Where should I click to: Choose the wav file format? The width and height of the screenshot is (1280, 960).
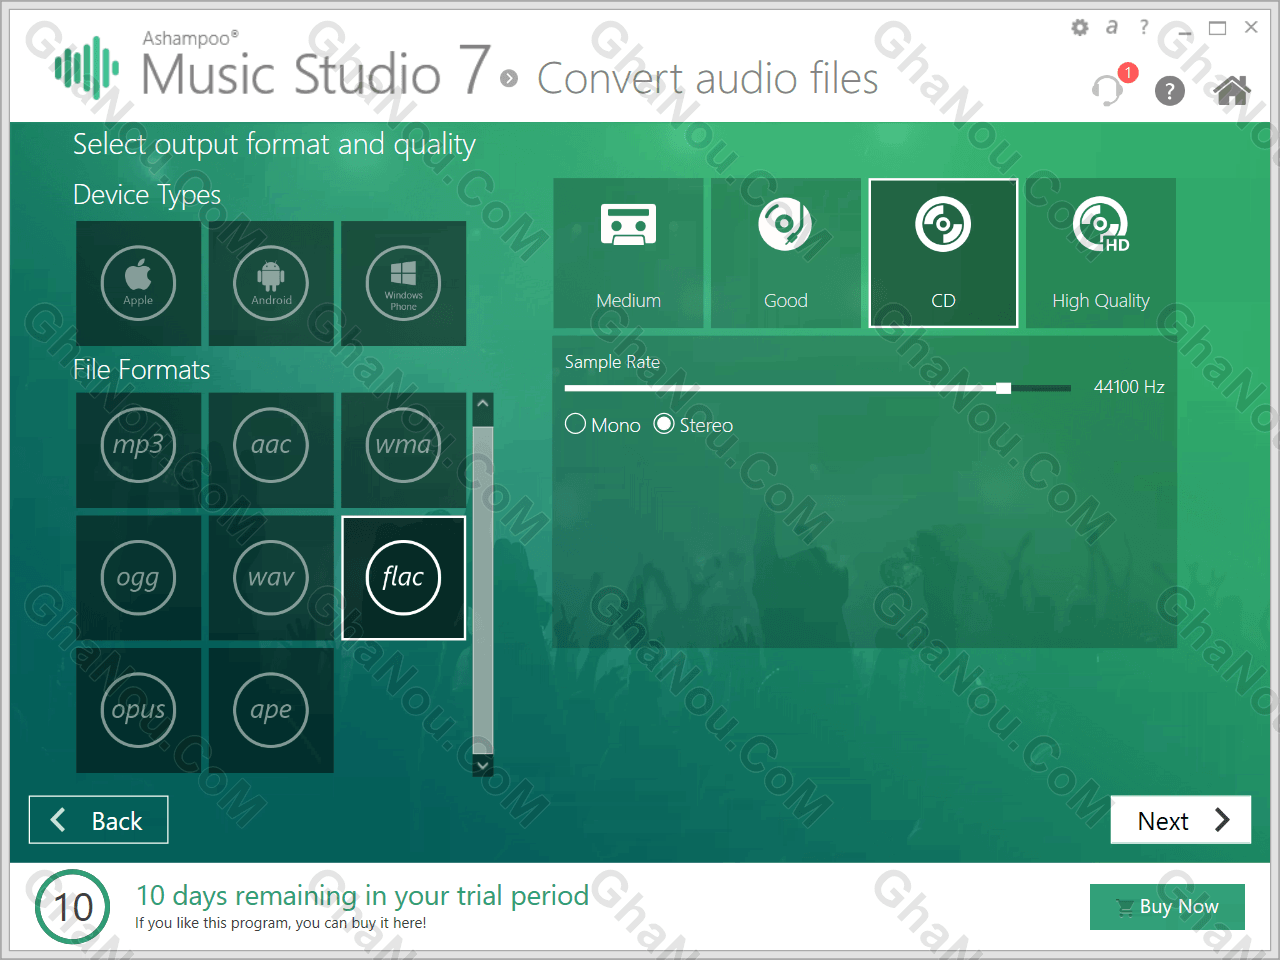coord(271,578)
